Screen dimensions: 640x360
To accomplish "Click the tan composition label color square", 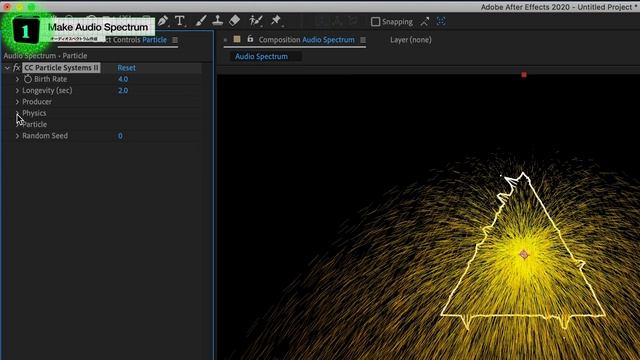I will click(x=237, y=39).
